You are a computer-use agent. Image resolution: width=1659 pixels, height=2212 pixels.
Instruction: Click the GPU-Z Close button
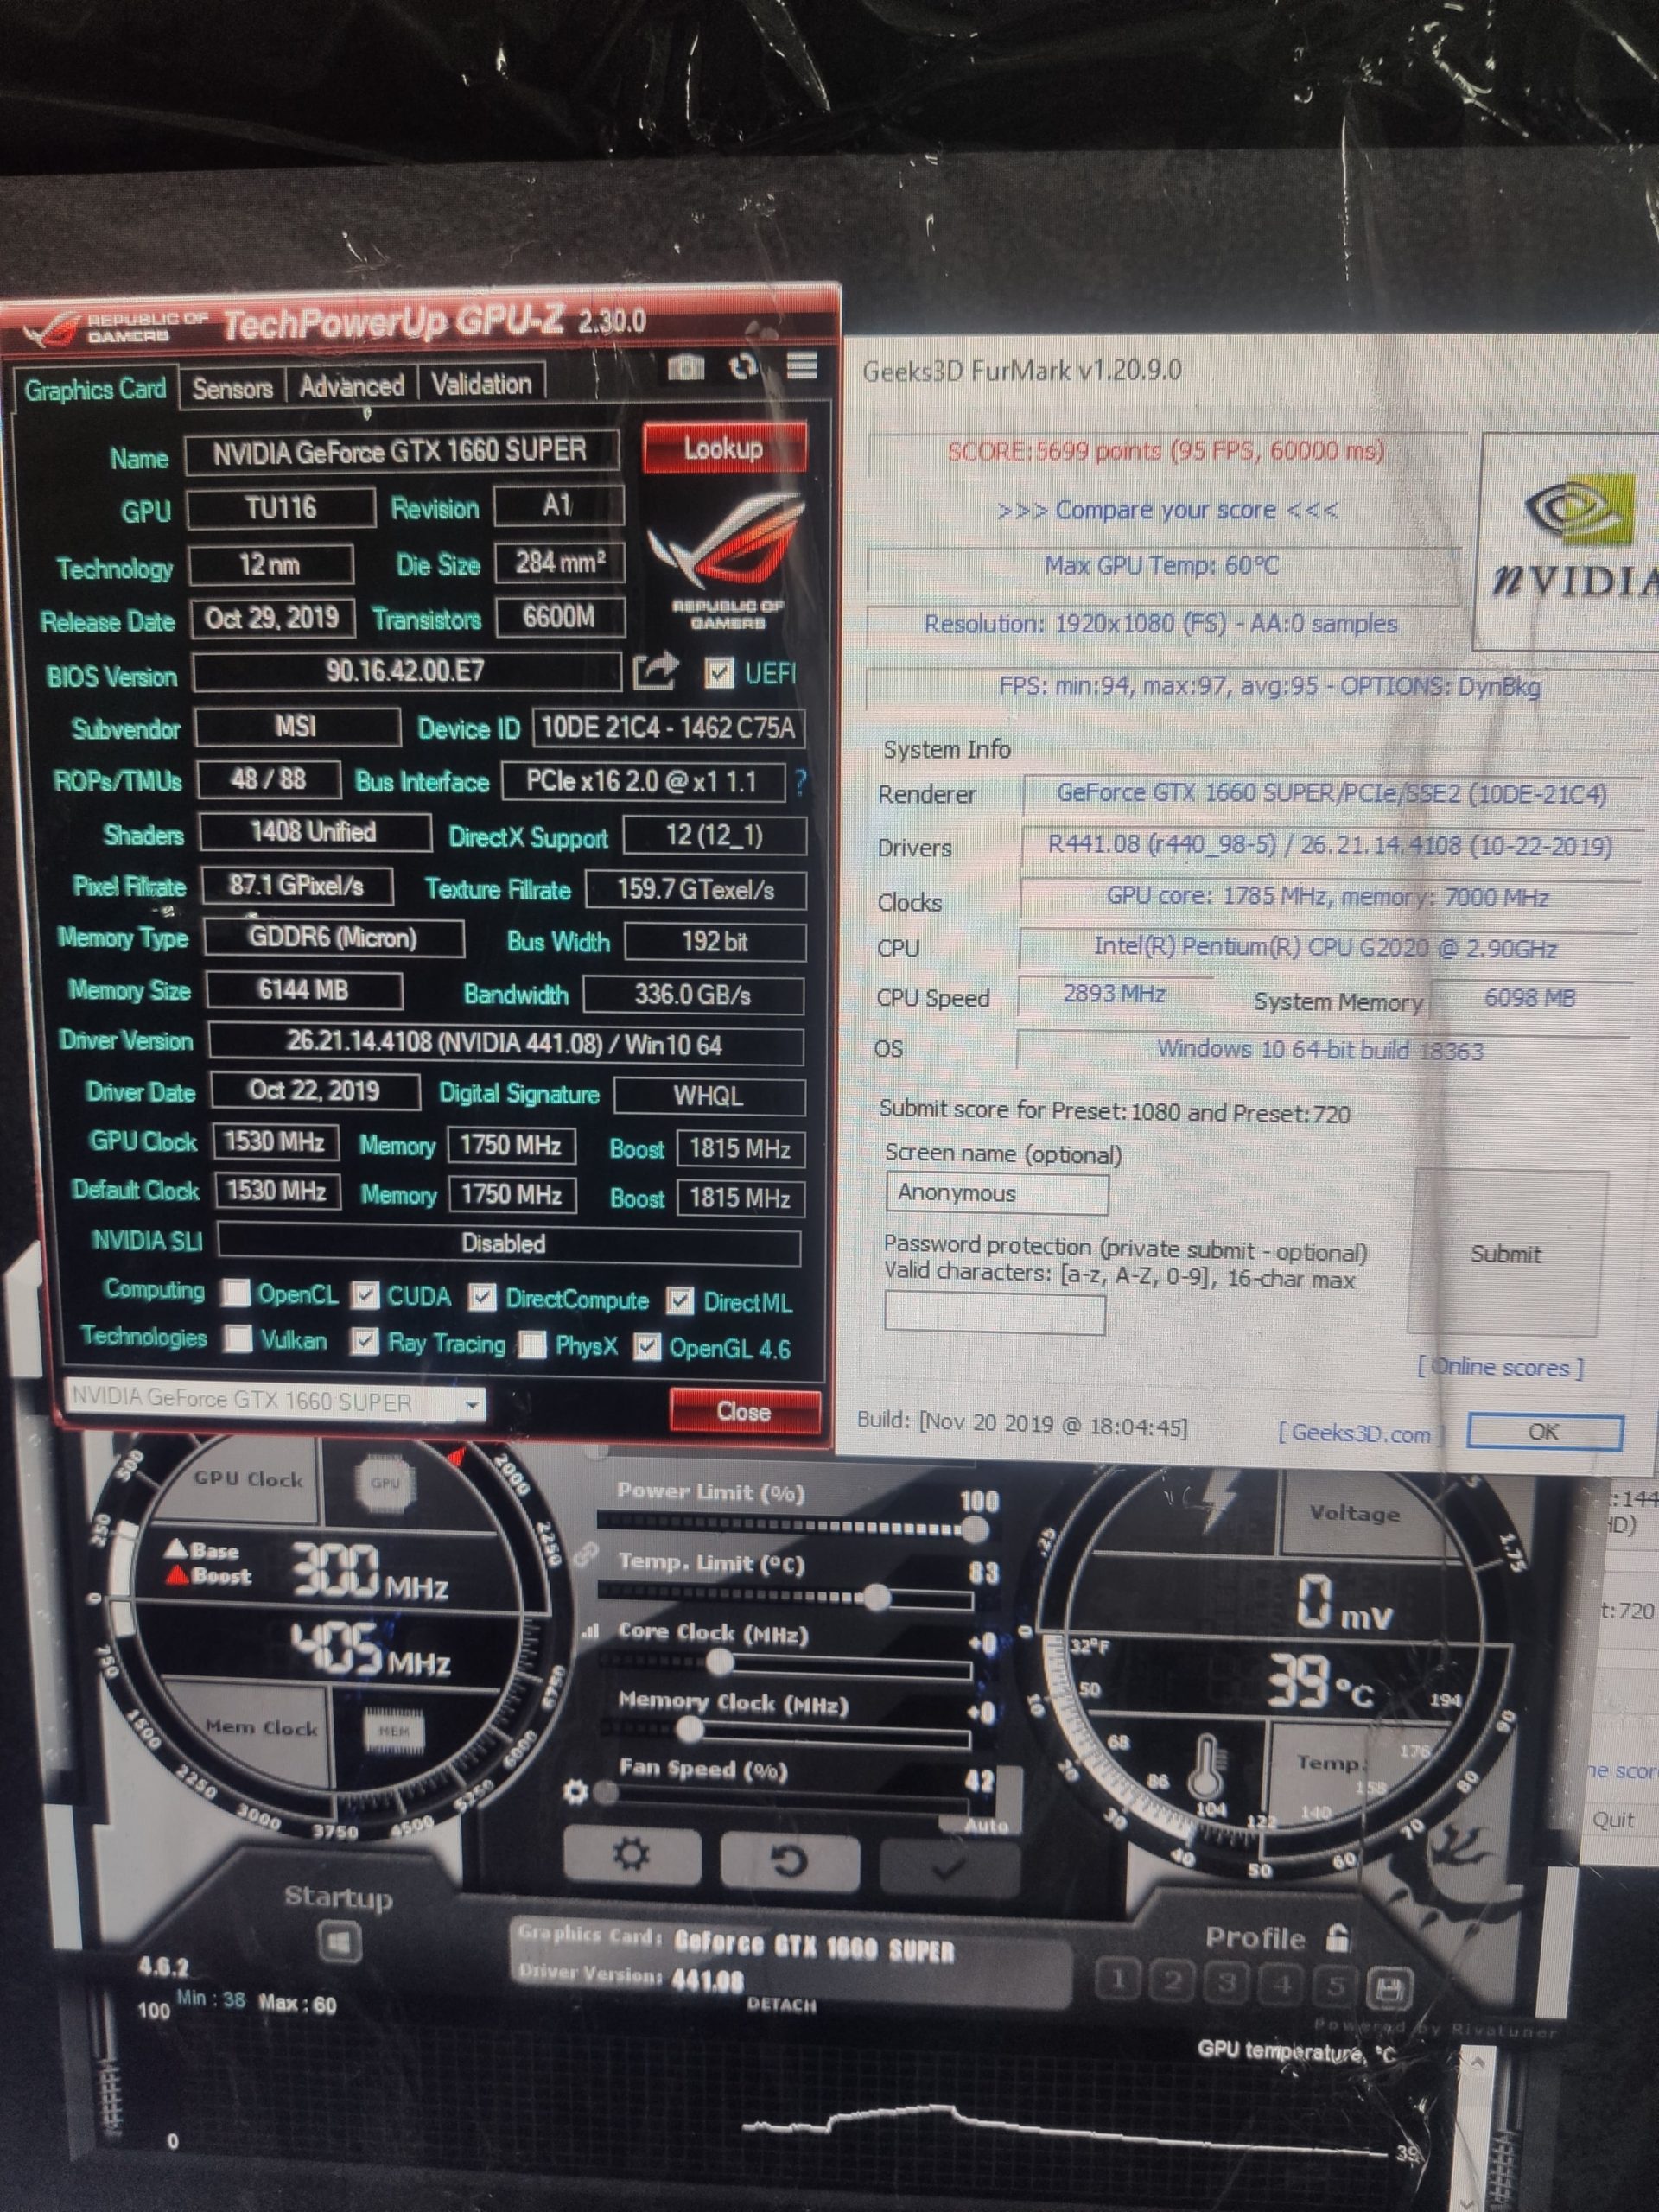pyautogui.click(x=744, y=1411)
